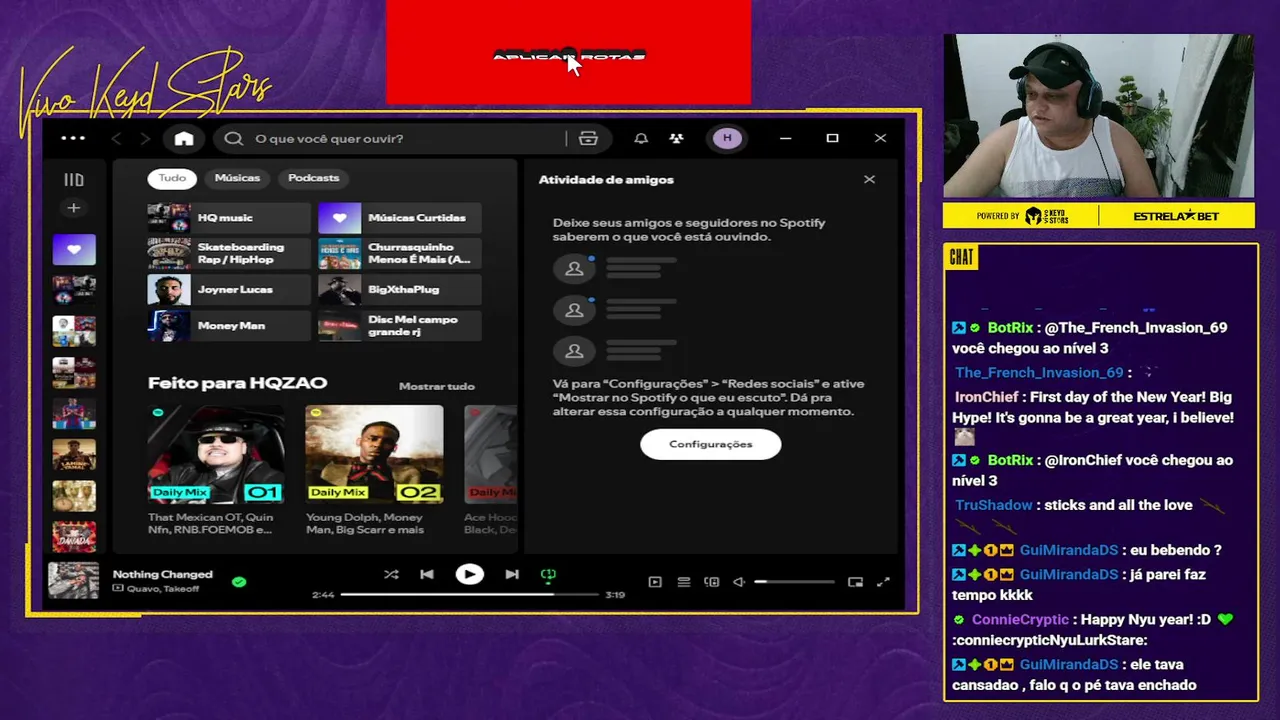Enter full screen mode icon
The width and height of the screenshot is (1280, 720).
[883, 582]
